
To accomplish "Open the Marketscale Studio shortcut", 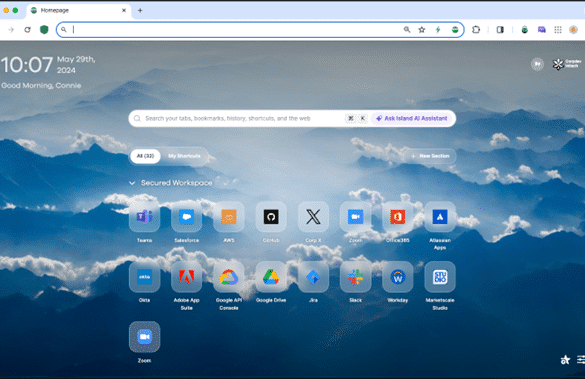I will [x=440, y=277].
